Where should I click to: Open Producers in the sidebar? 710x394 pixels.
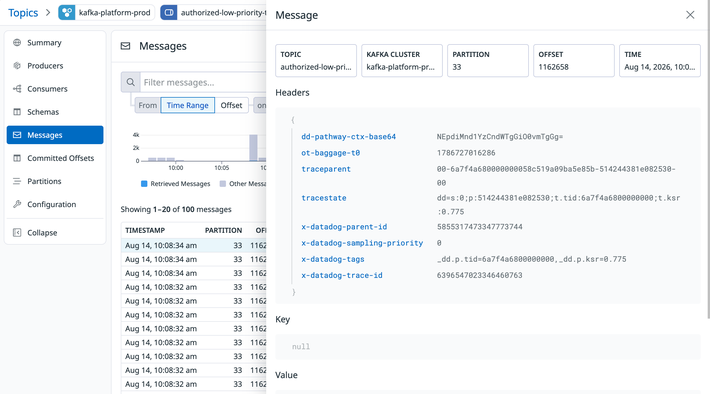click(x=55, y=66)
